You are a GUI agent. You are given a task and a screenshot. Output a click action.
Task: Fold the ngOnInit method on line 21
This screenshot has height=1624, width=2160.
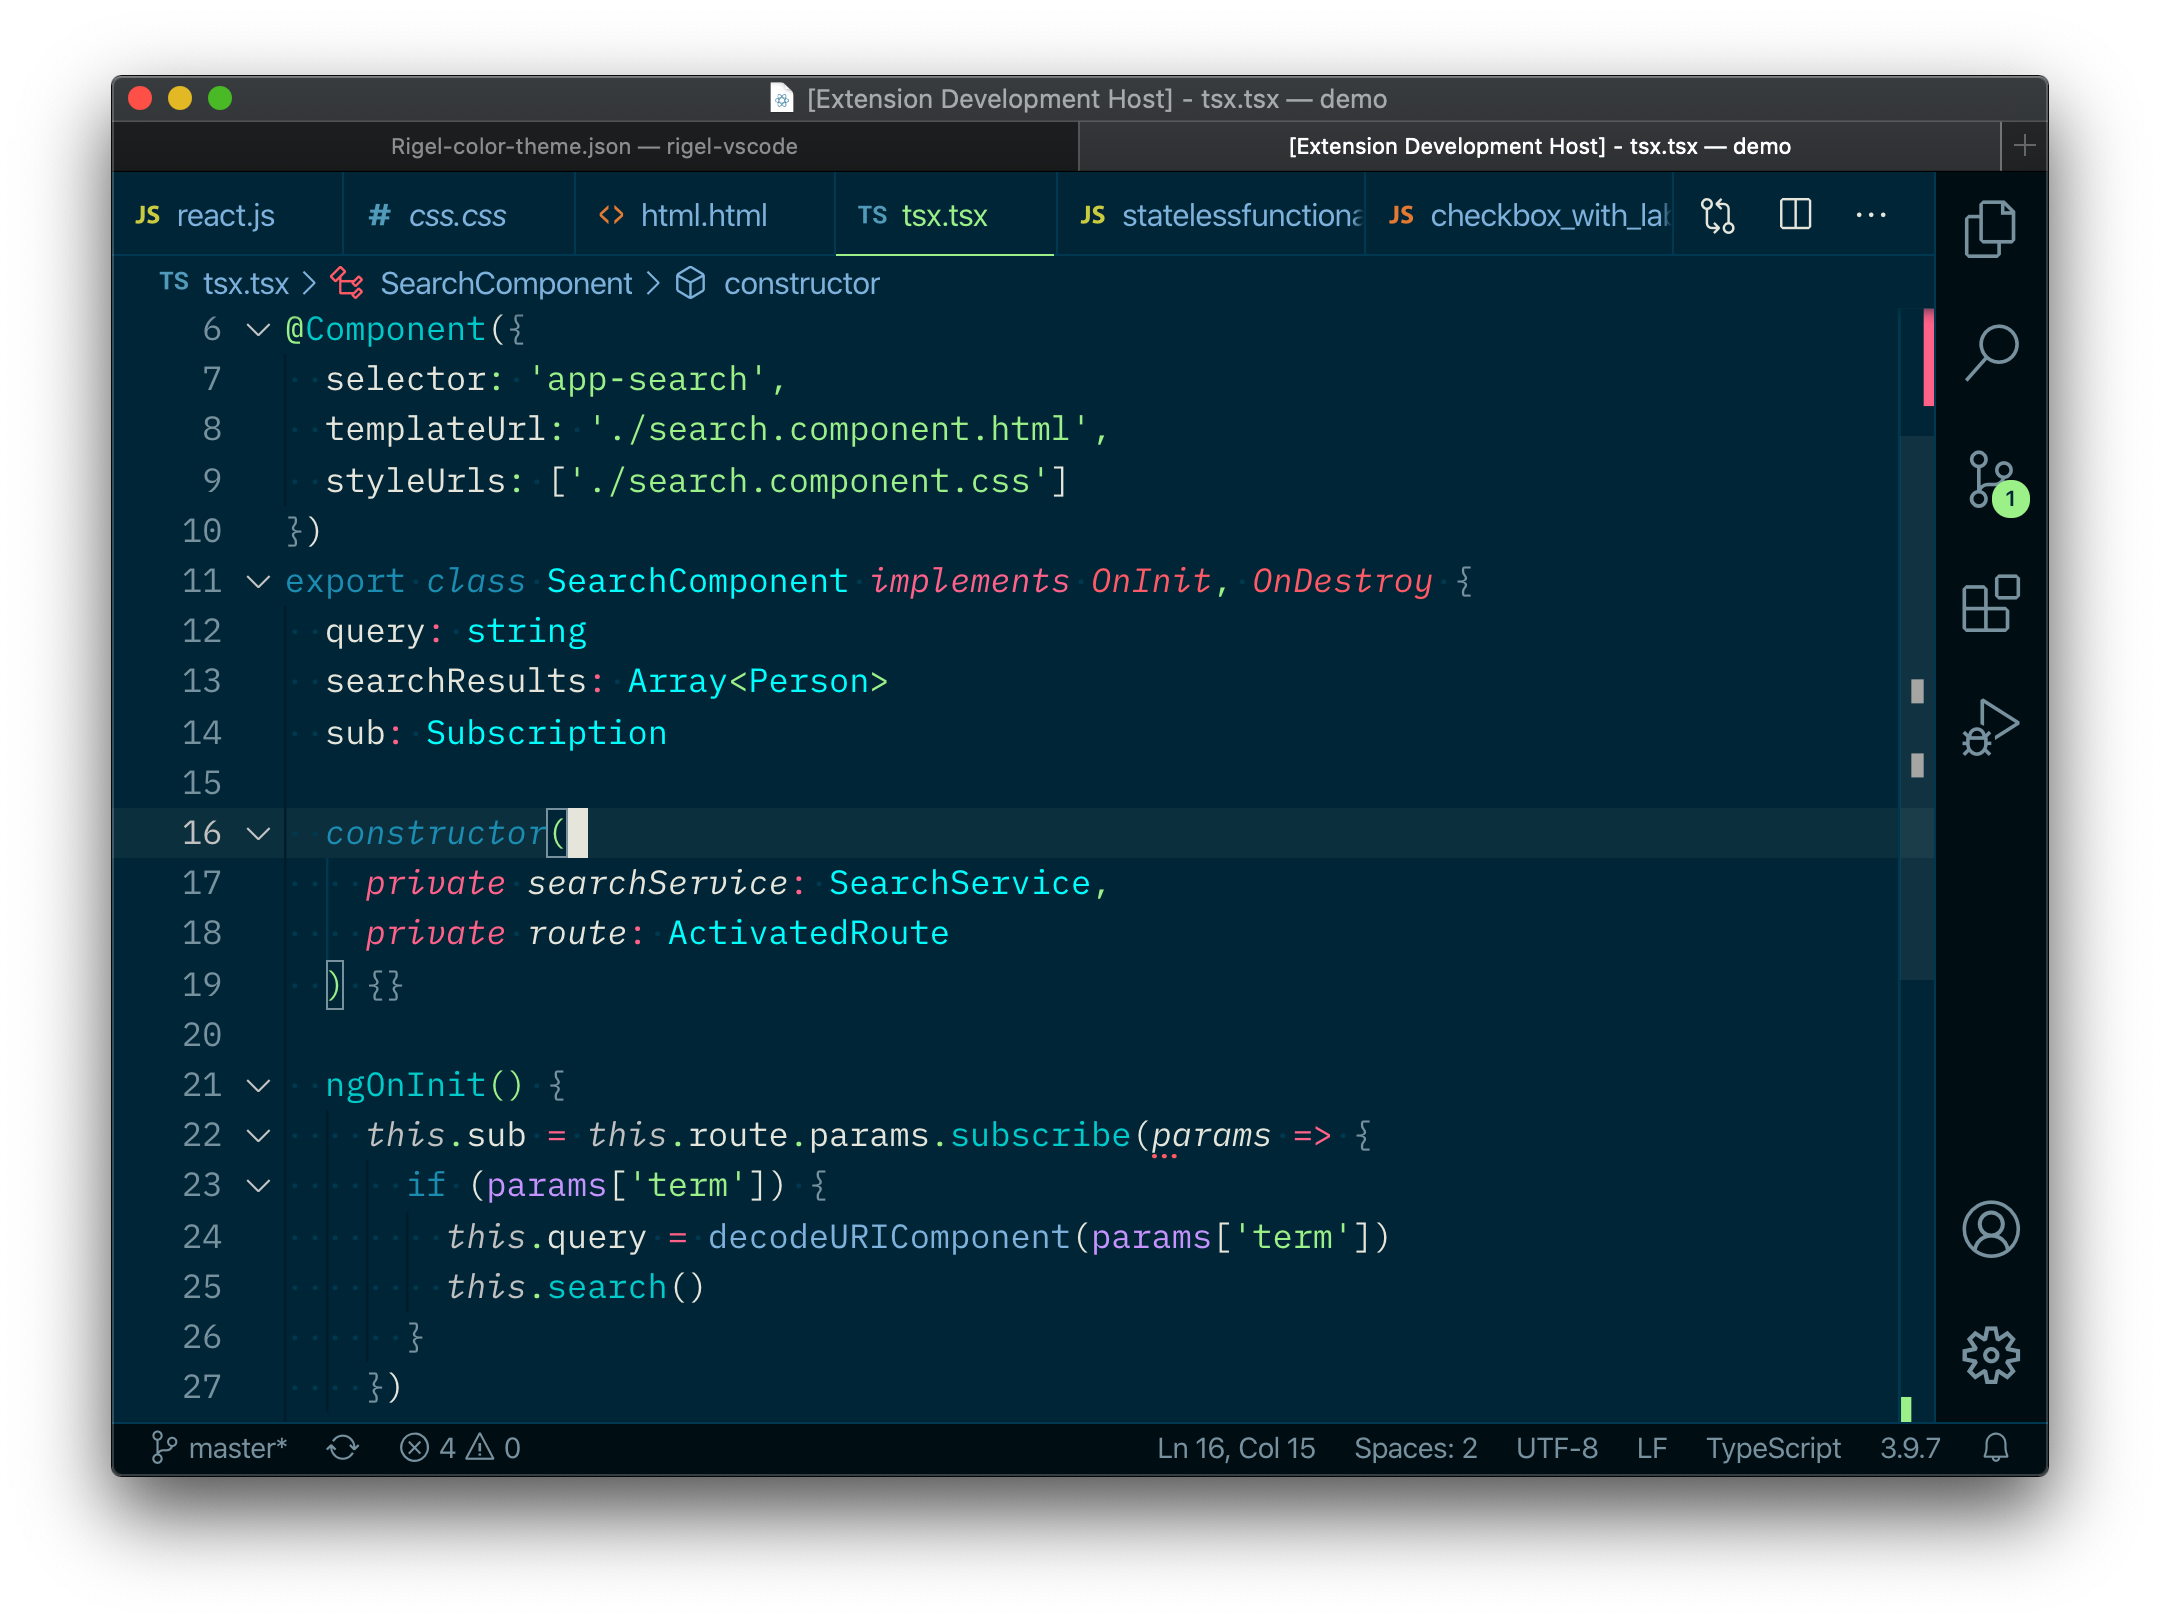point(258,1085)
